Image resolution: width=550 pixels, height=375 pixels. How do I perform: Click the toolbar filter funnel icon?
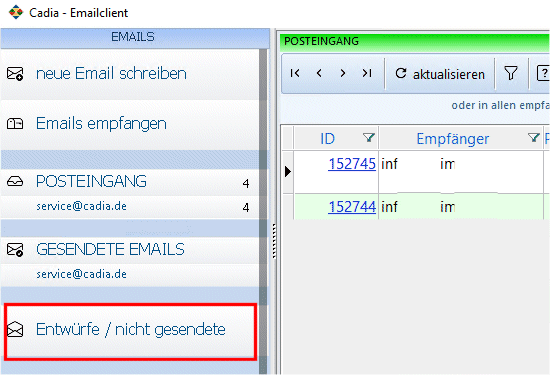(x=511, y=74)
